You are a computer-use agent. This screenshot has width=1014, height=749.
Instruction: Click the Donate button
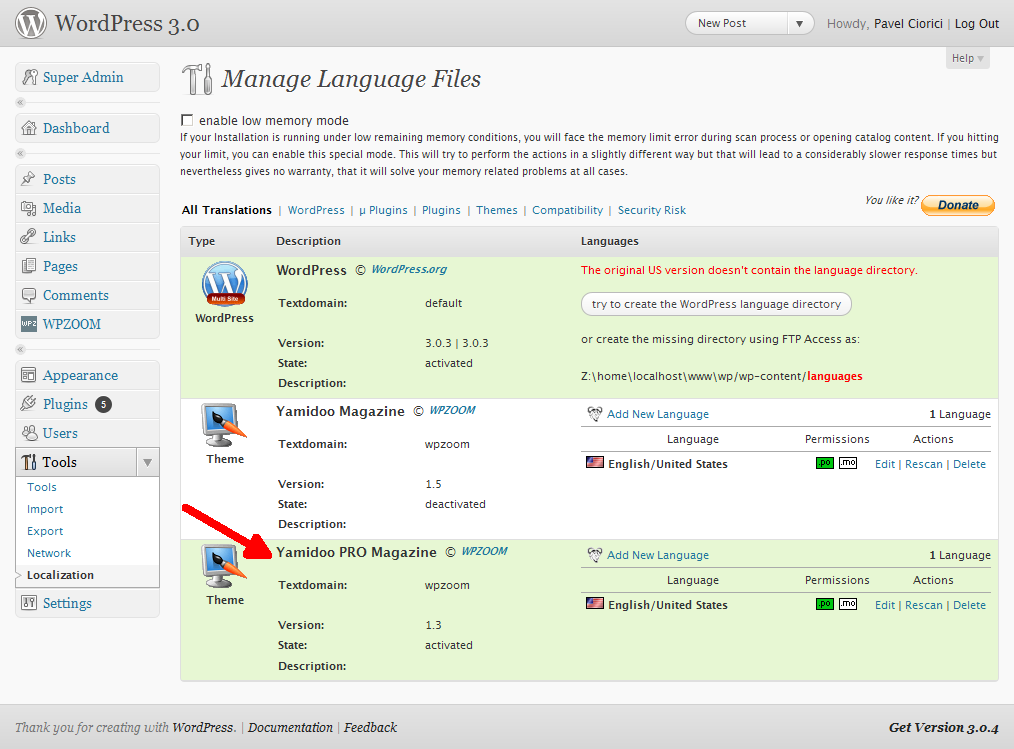tap(958, 205)
